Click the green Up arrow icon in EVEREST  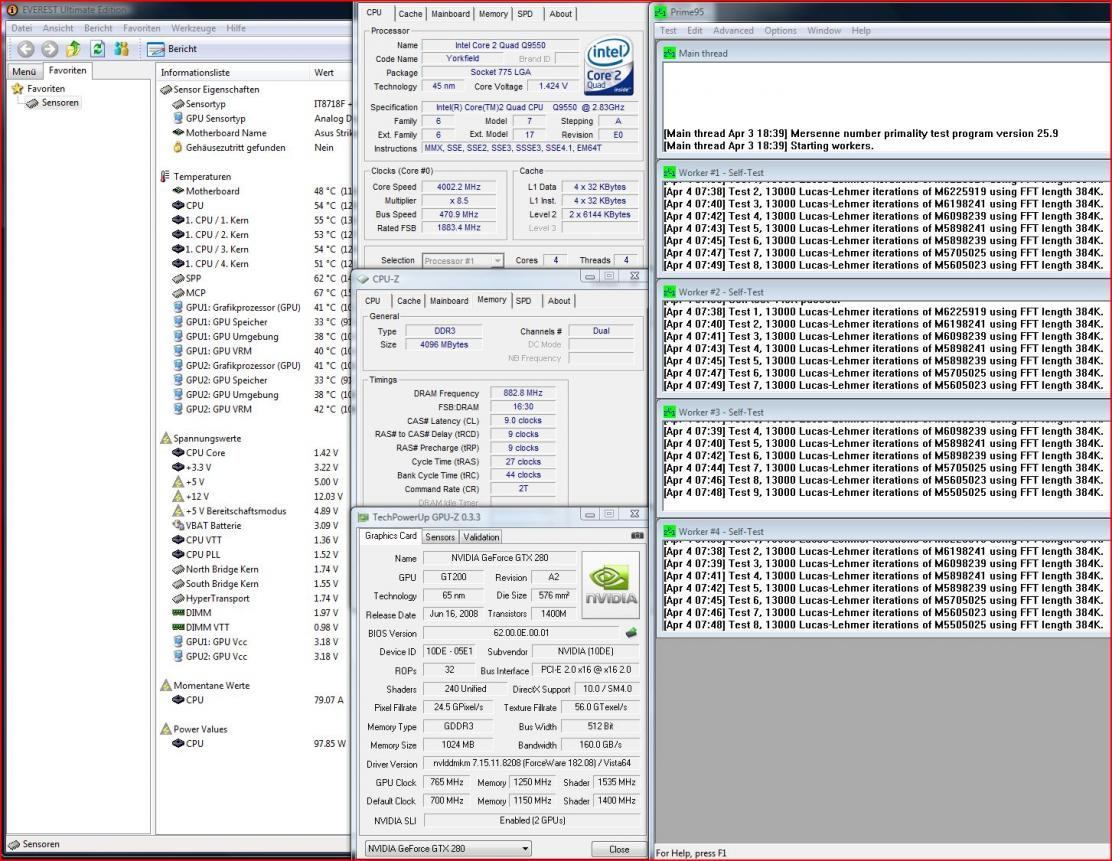pyautogui.click(x=73, y=49)
